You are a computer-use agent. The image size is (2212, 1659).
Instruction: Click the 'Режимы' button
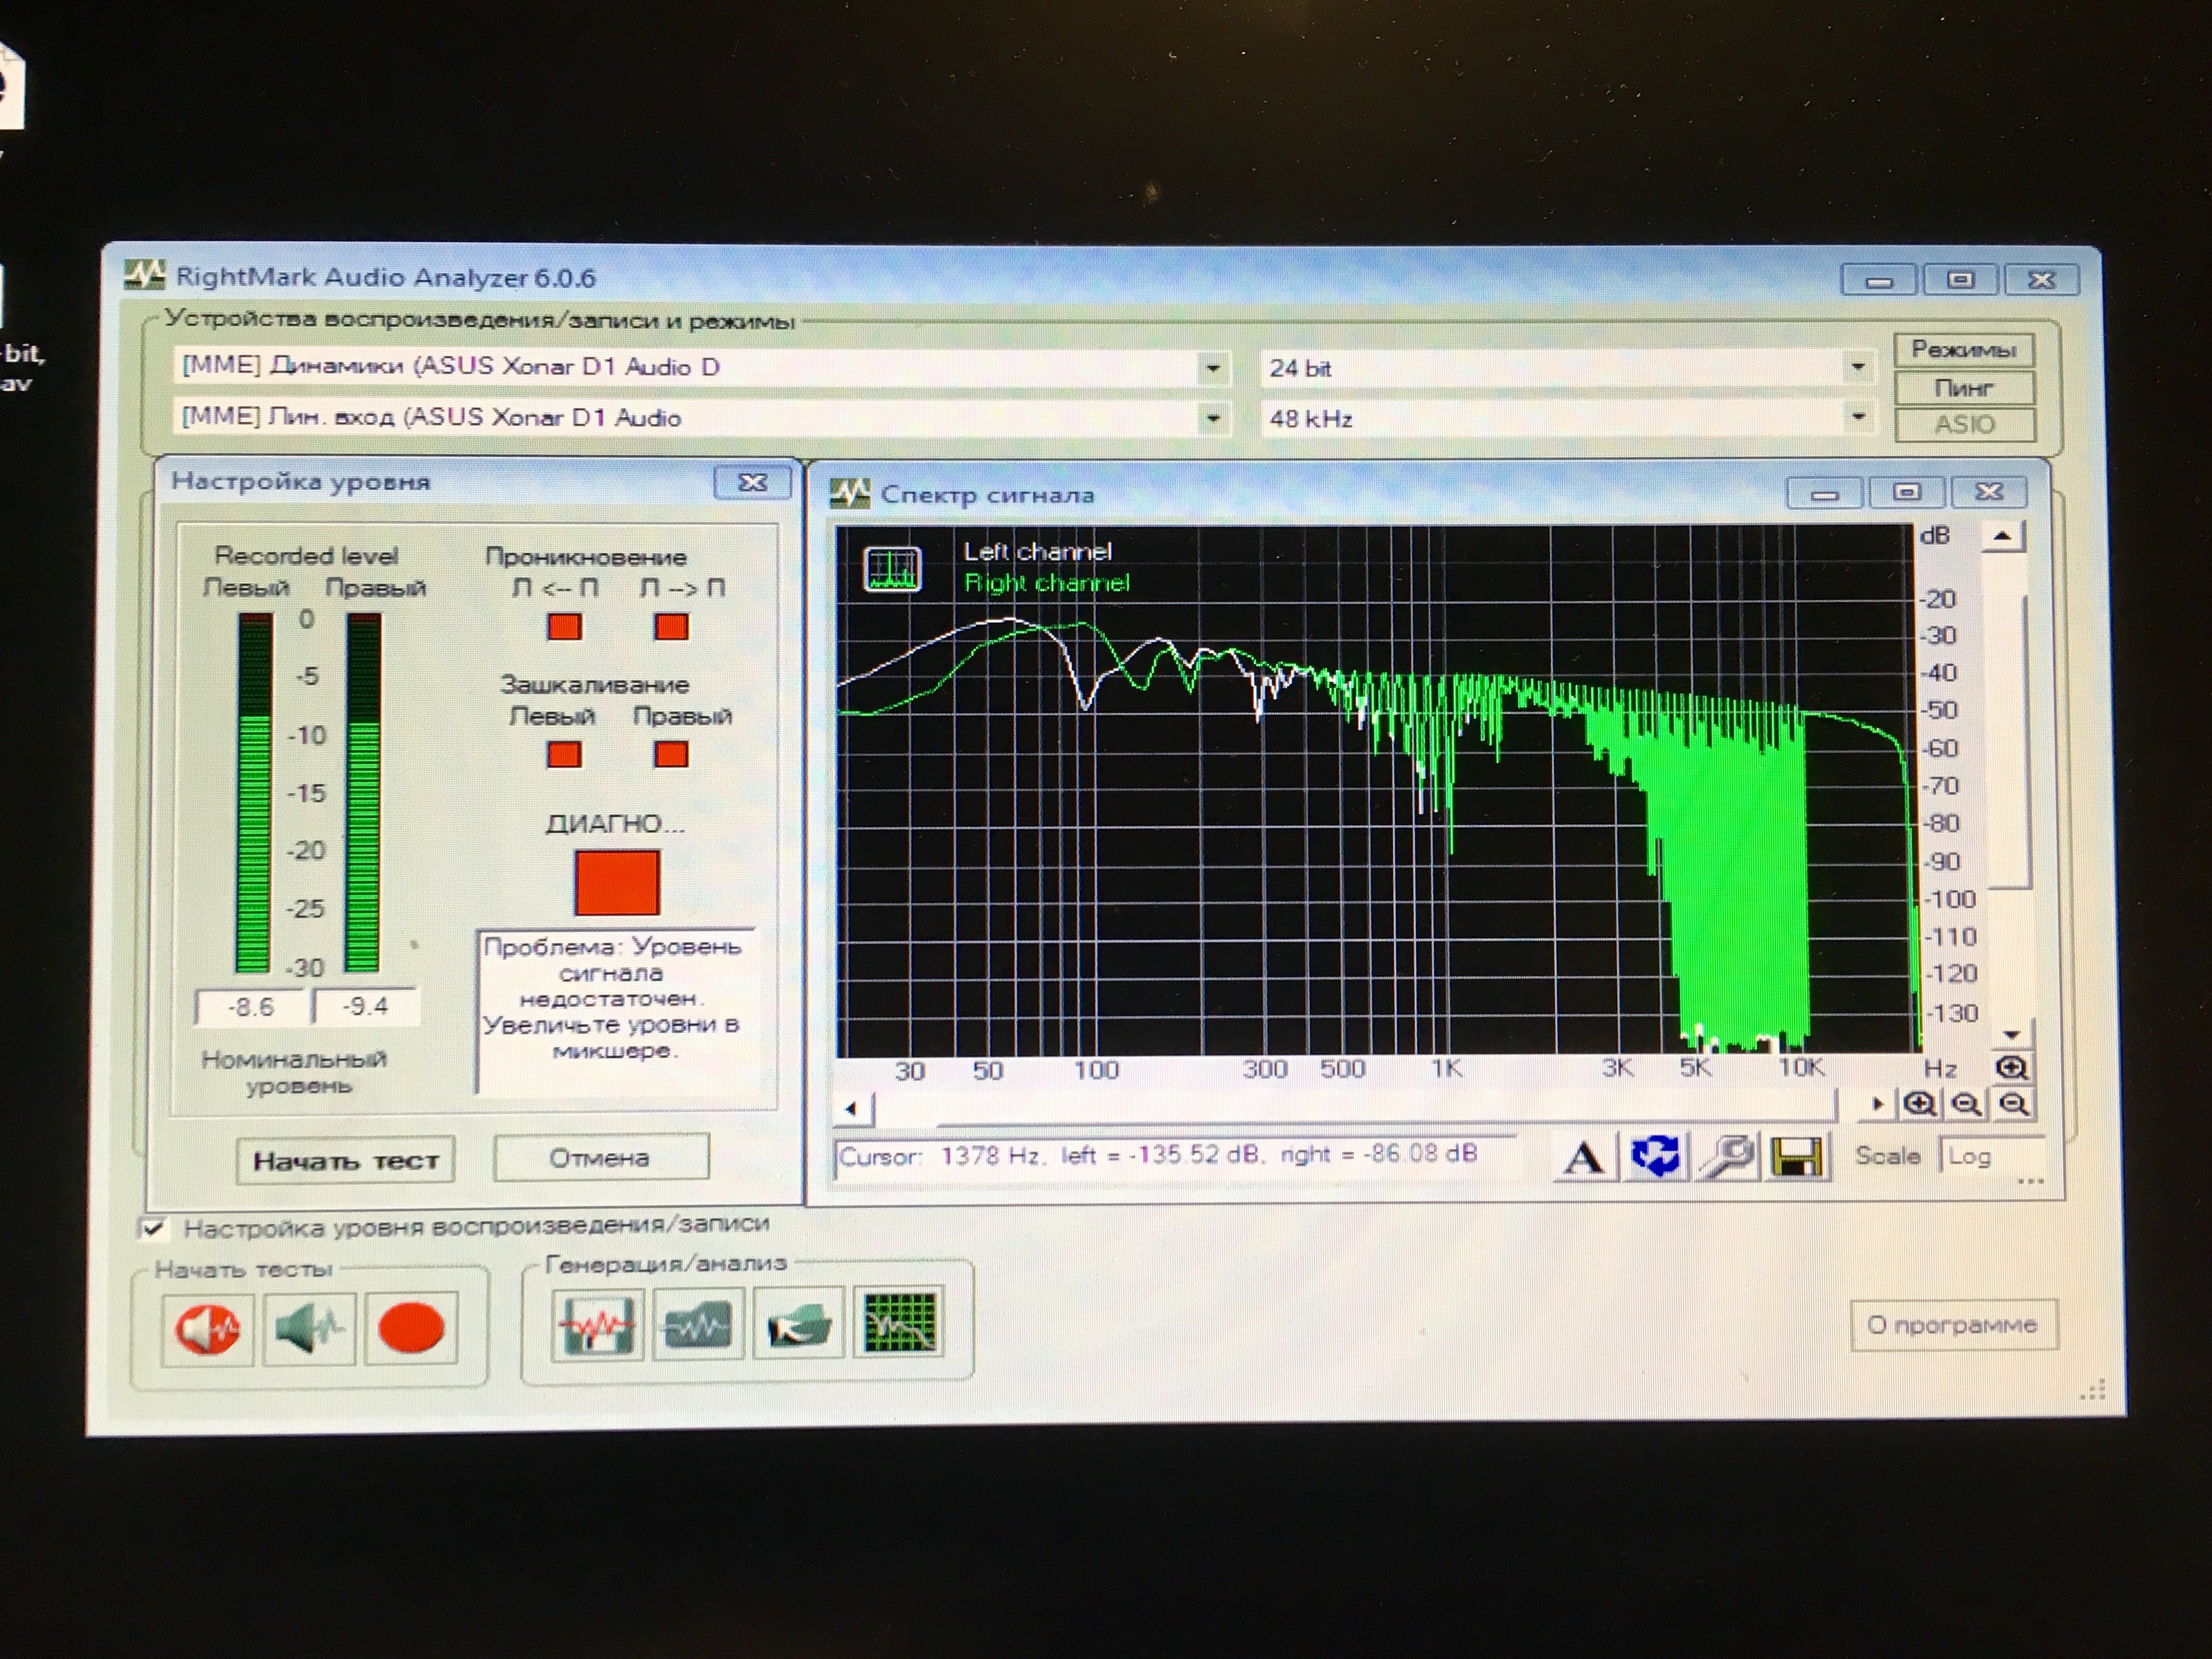[1963, 349]
